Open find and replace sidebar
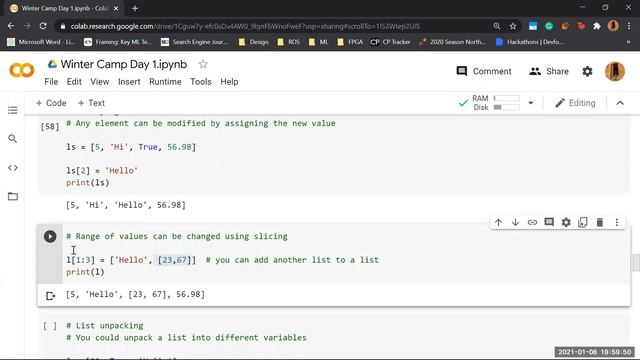The image size is (640, 360). point(13,139)
